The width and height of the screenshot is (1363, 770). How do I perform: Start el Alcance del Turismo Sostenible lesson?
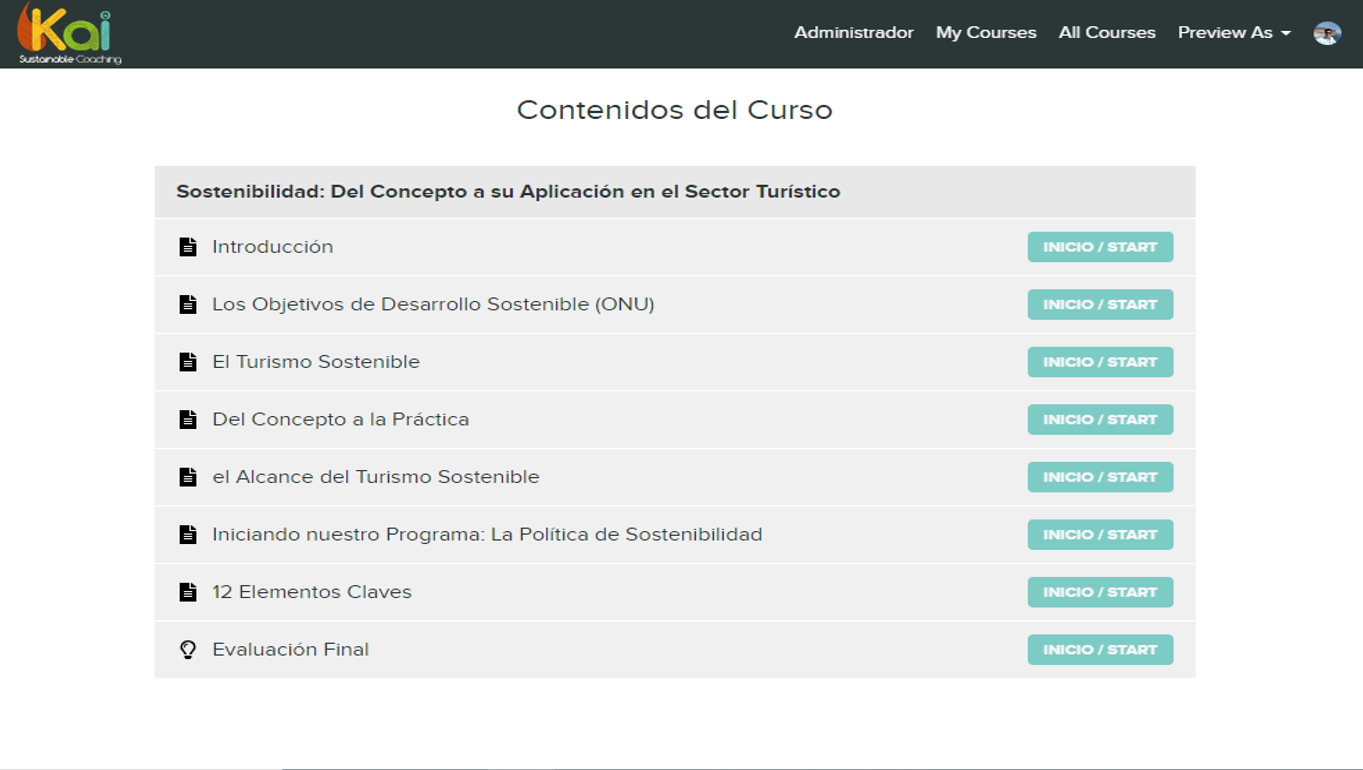point(1099,477)
